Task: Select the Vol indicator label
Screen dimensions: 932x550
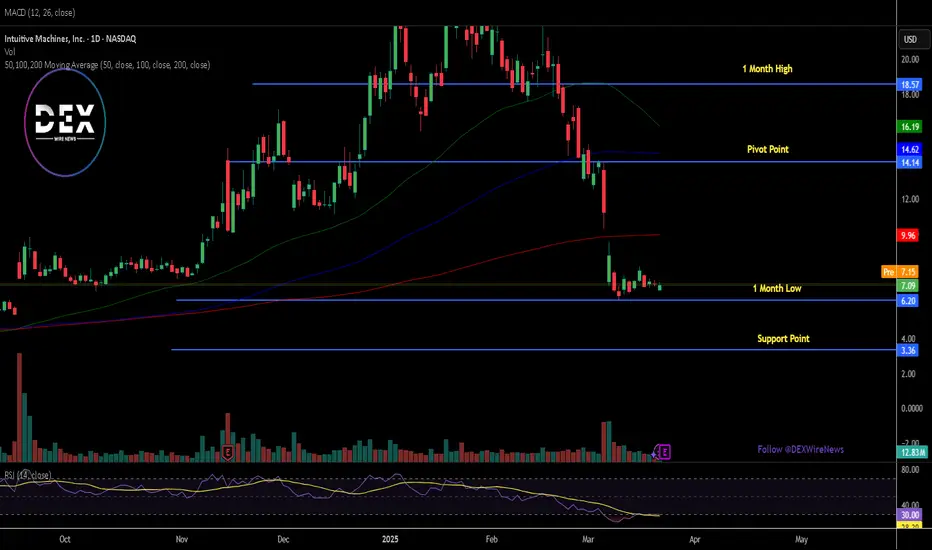Action: [x=10, y=52]
